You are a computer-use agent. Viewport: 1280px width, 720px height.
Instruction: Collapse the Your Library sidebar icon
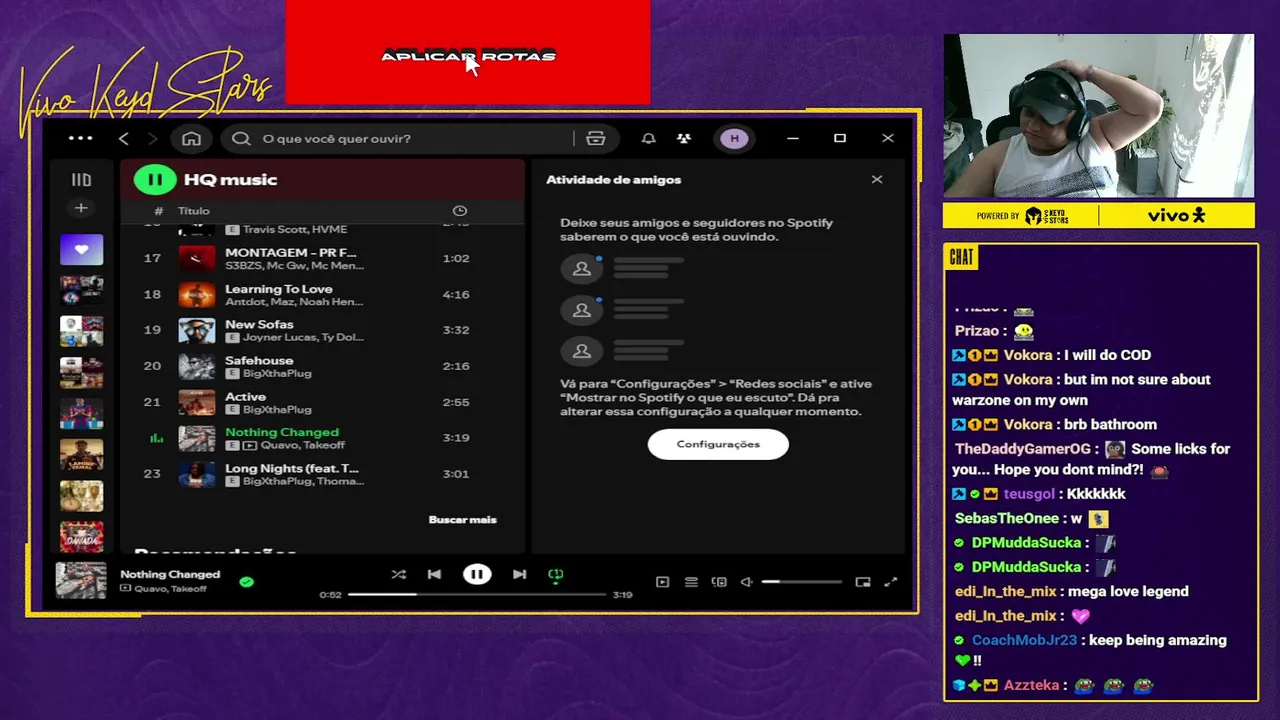[81, 180]
